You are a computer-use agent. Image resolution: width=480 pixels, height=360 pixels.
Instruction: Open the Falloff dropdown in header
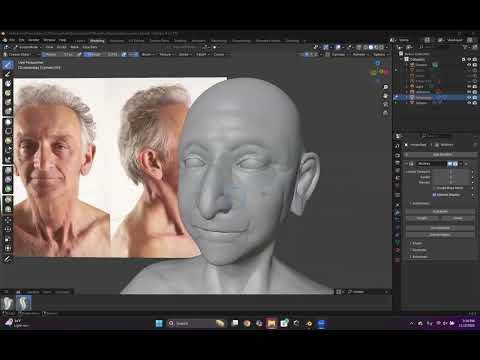click(201, 54)
